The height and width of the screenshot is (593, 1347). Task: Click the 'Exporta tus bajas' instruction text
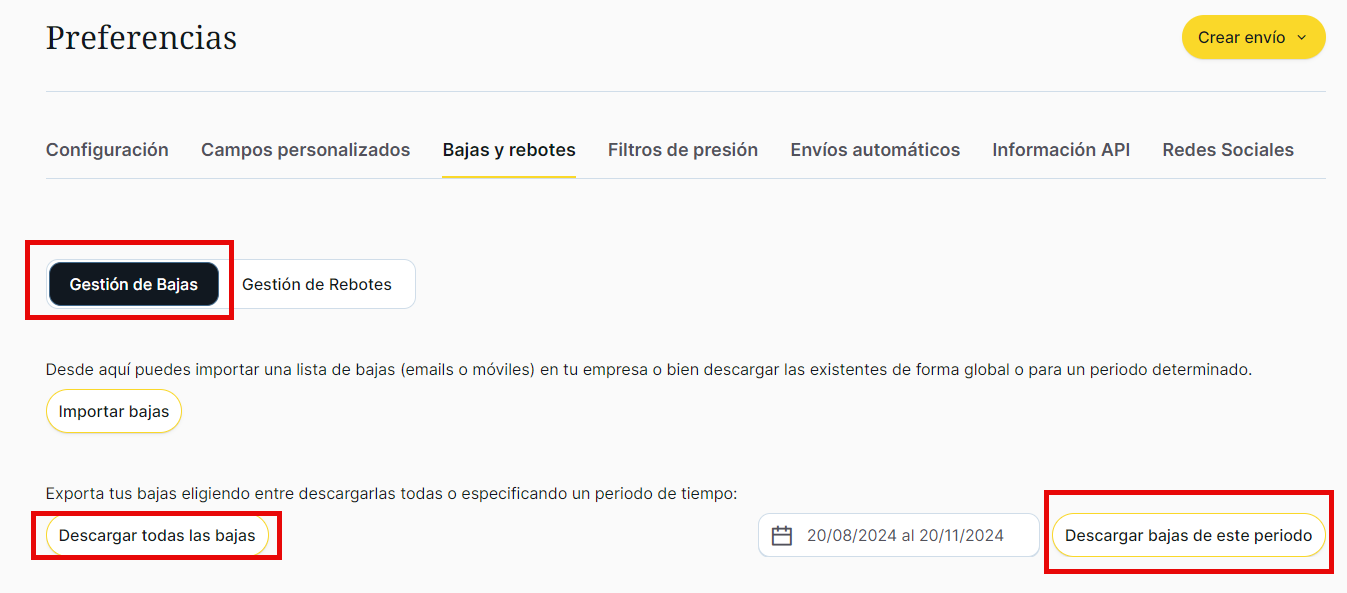click(391, 494)
